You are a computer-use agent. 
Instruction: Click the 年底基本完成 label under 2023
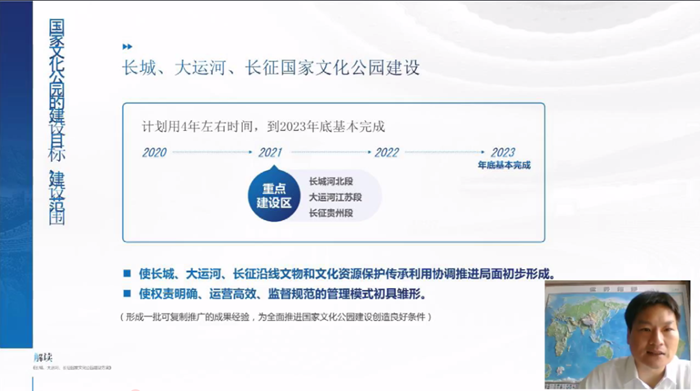click(504, 165)
